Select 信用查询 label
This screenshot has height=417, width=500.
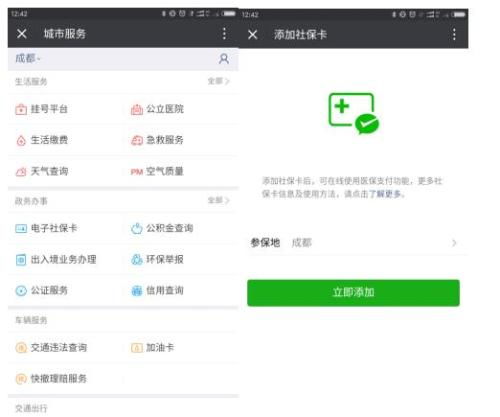point(165,290)
